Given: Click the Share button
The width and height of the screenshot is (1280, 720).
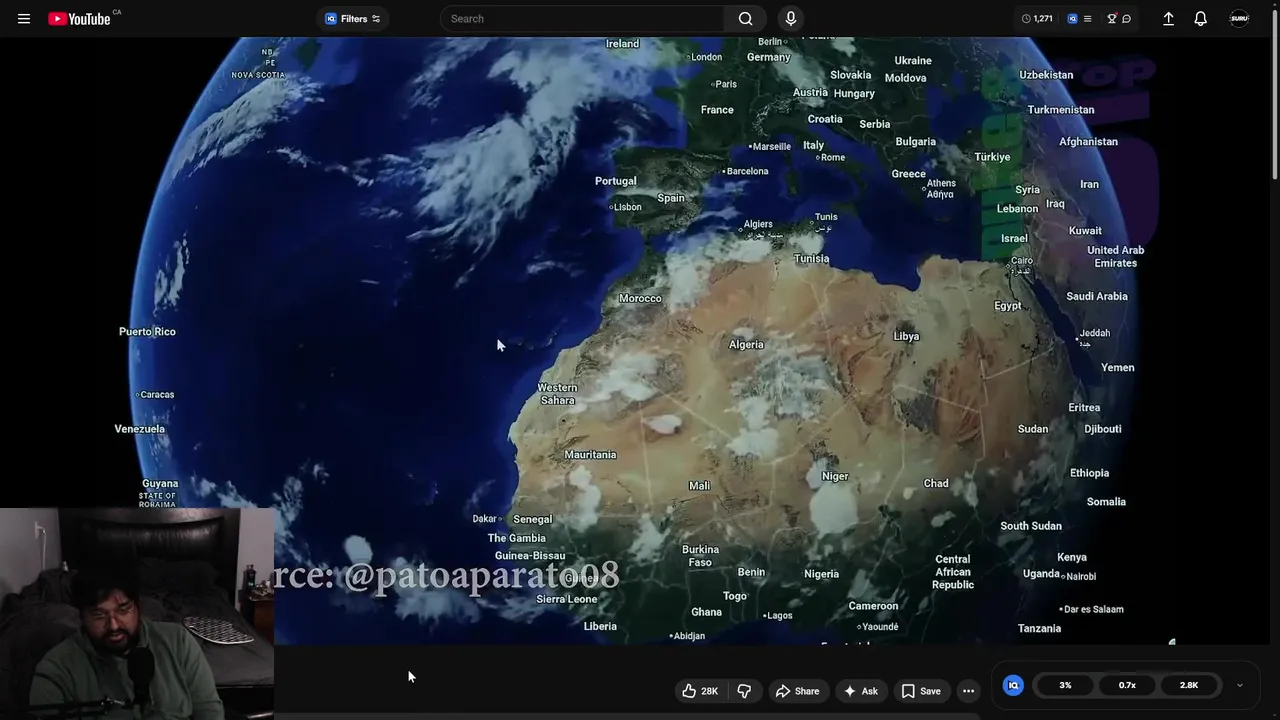Looking at the screenshot, I should point(797,691).
